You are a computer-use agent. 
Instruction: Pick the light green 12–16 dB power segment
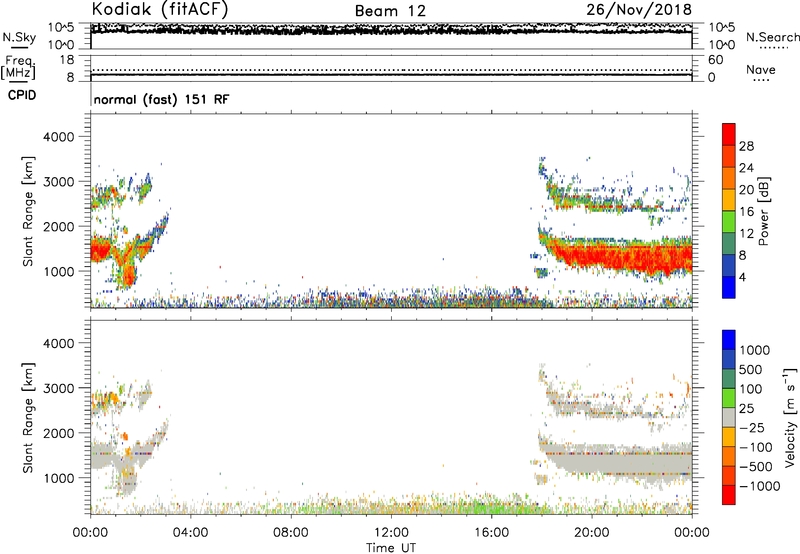(x=729, y=221)
